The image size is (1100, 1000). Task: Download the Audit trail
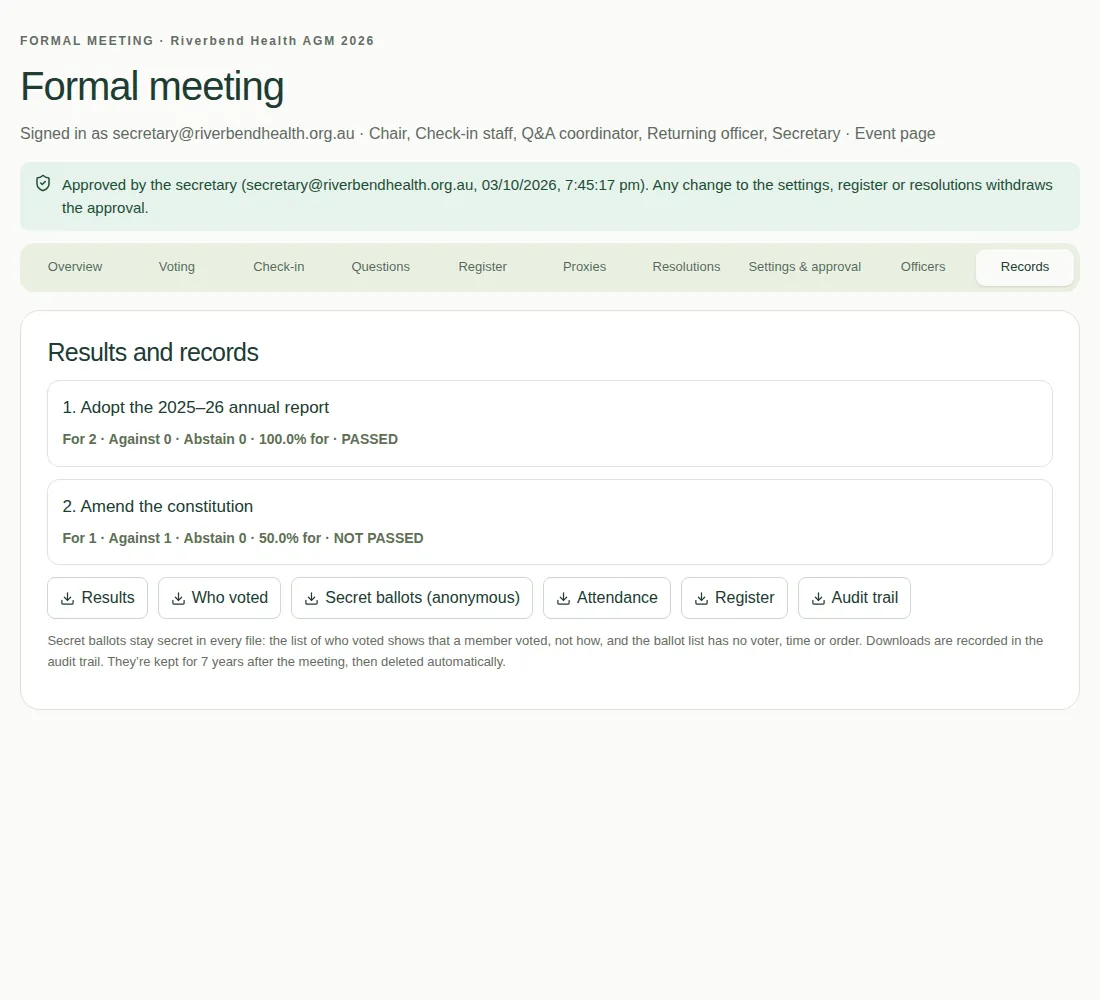(x=854, y=598)
